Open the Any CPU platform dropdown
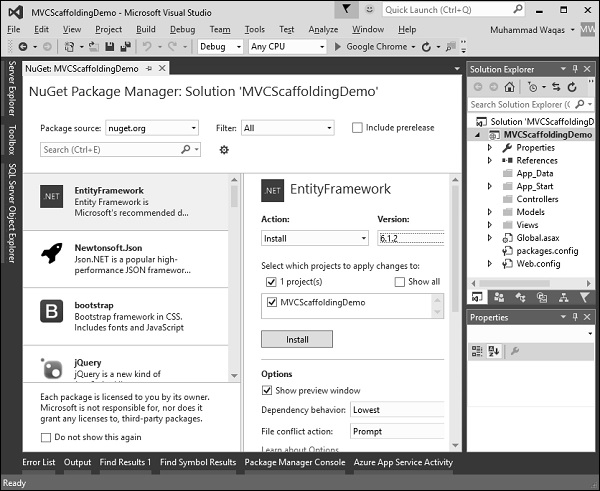 287,47
